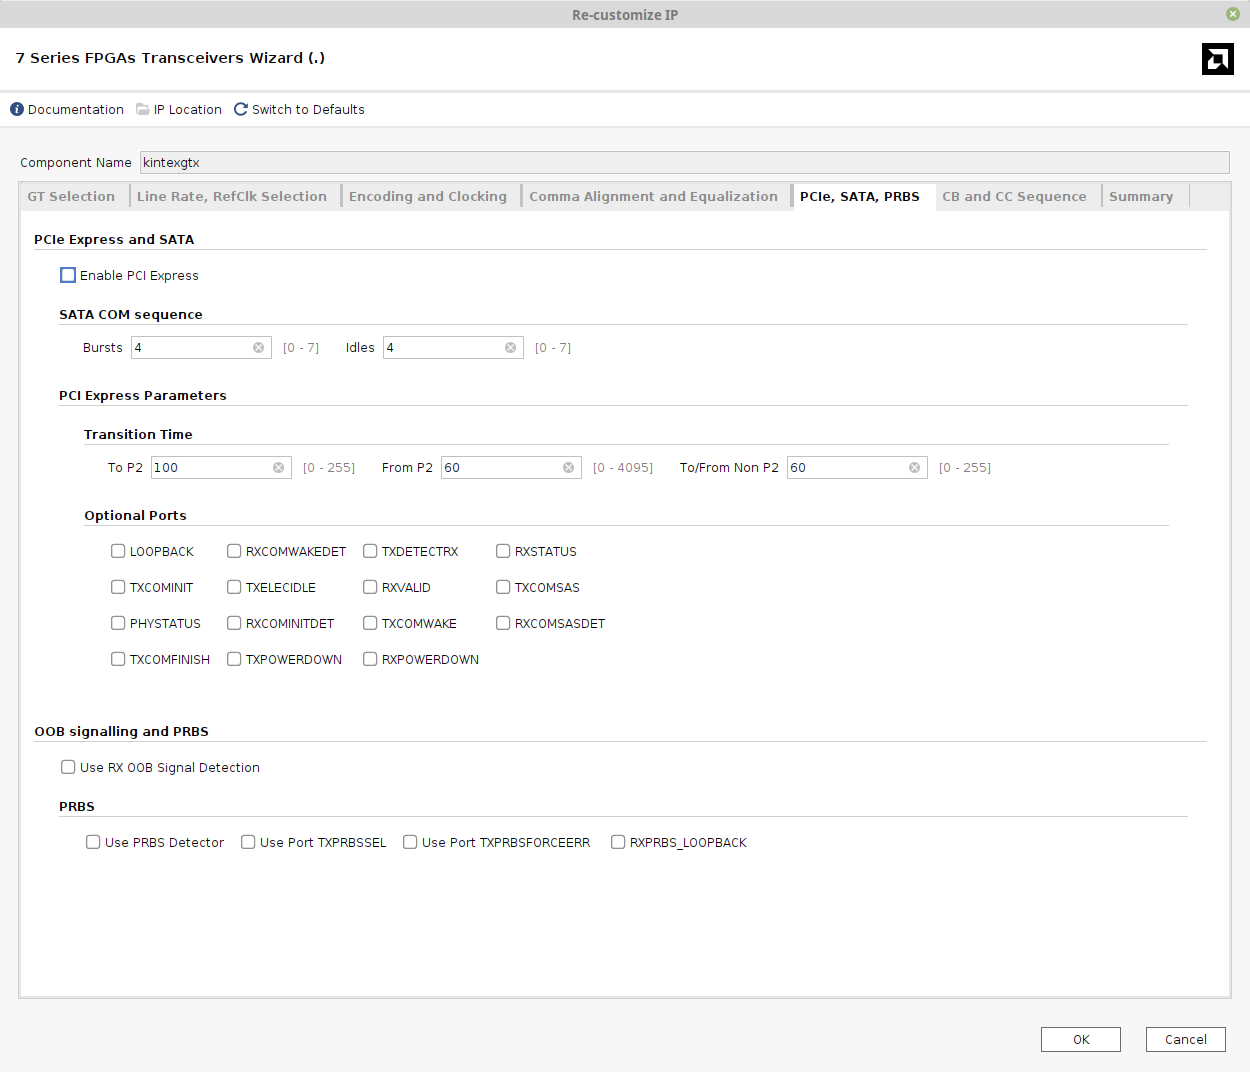Open the IP Location folder icon

140,109
